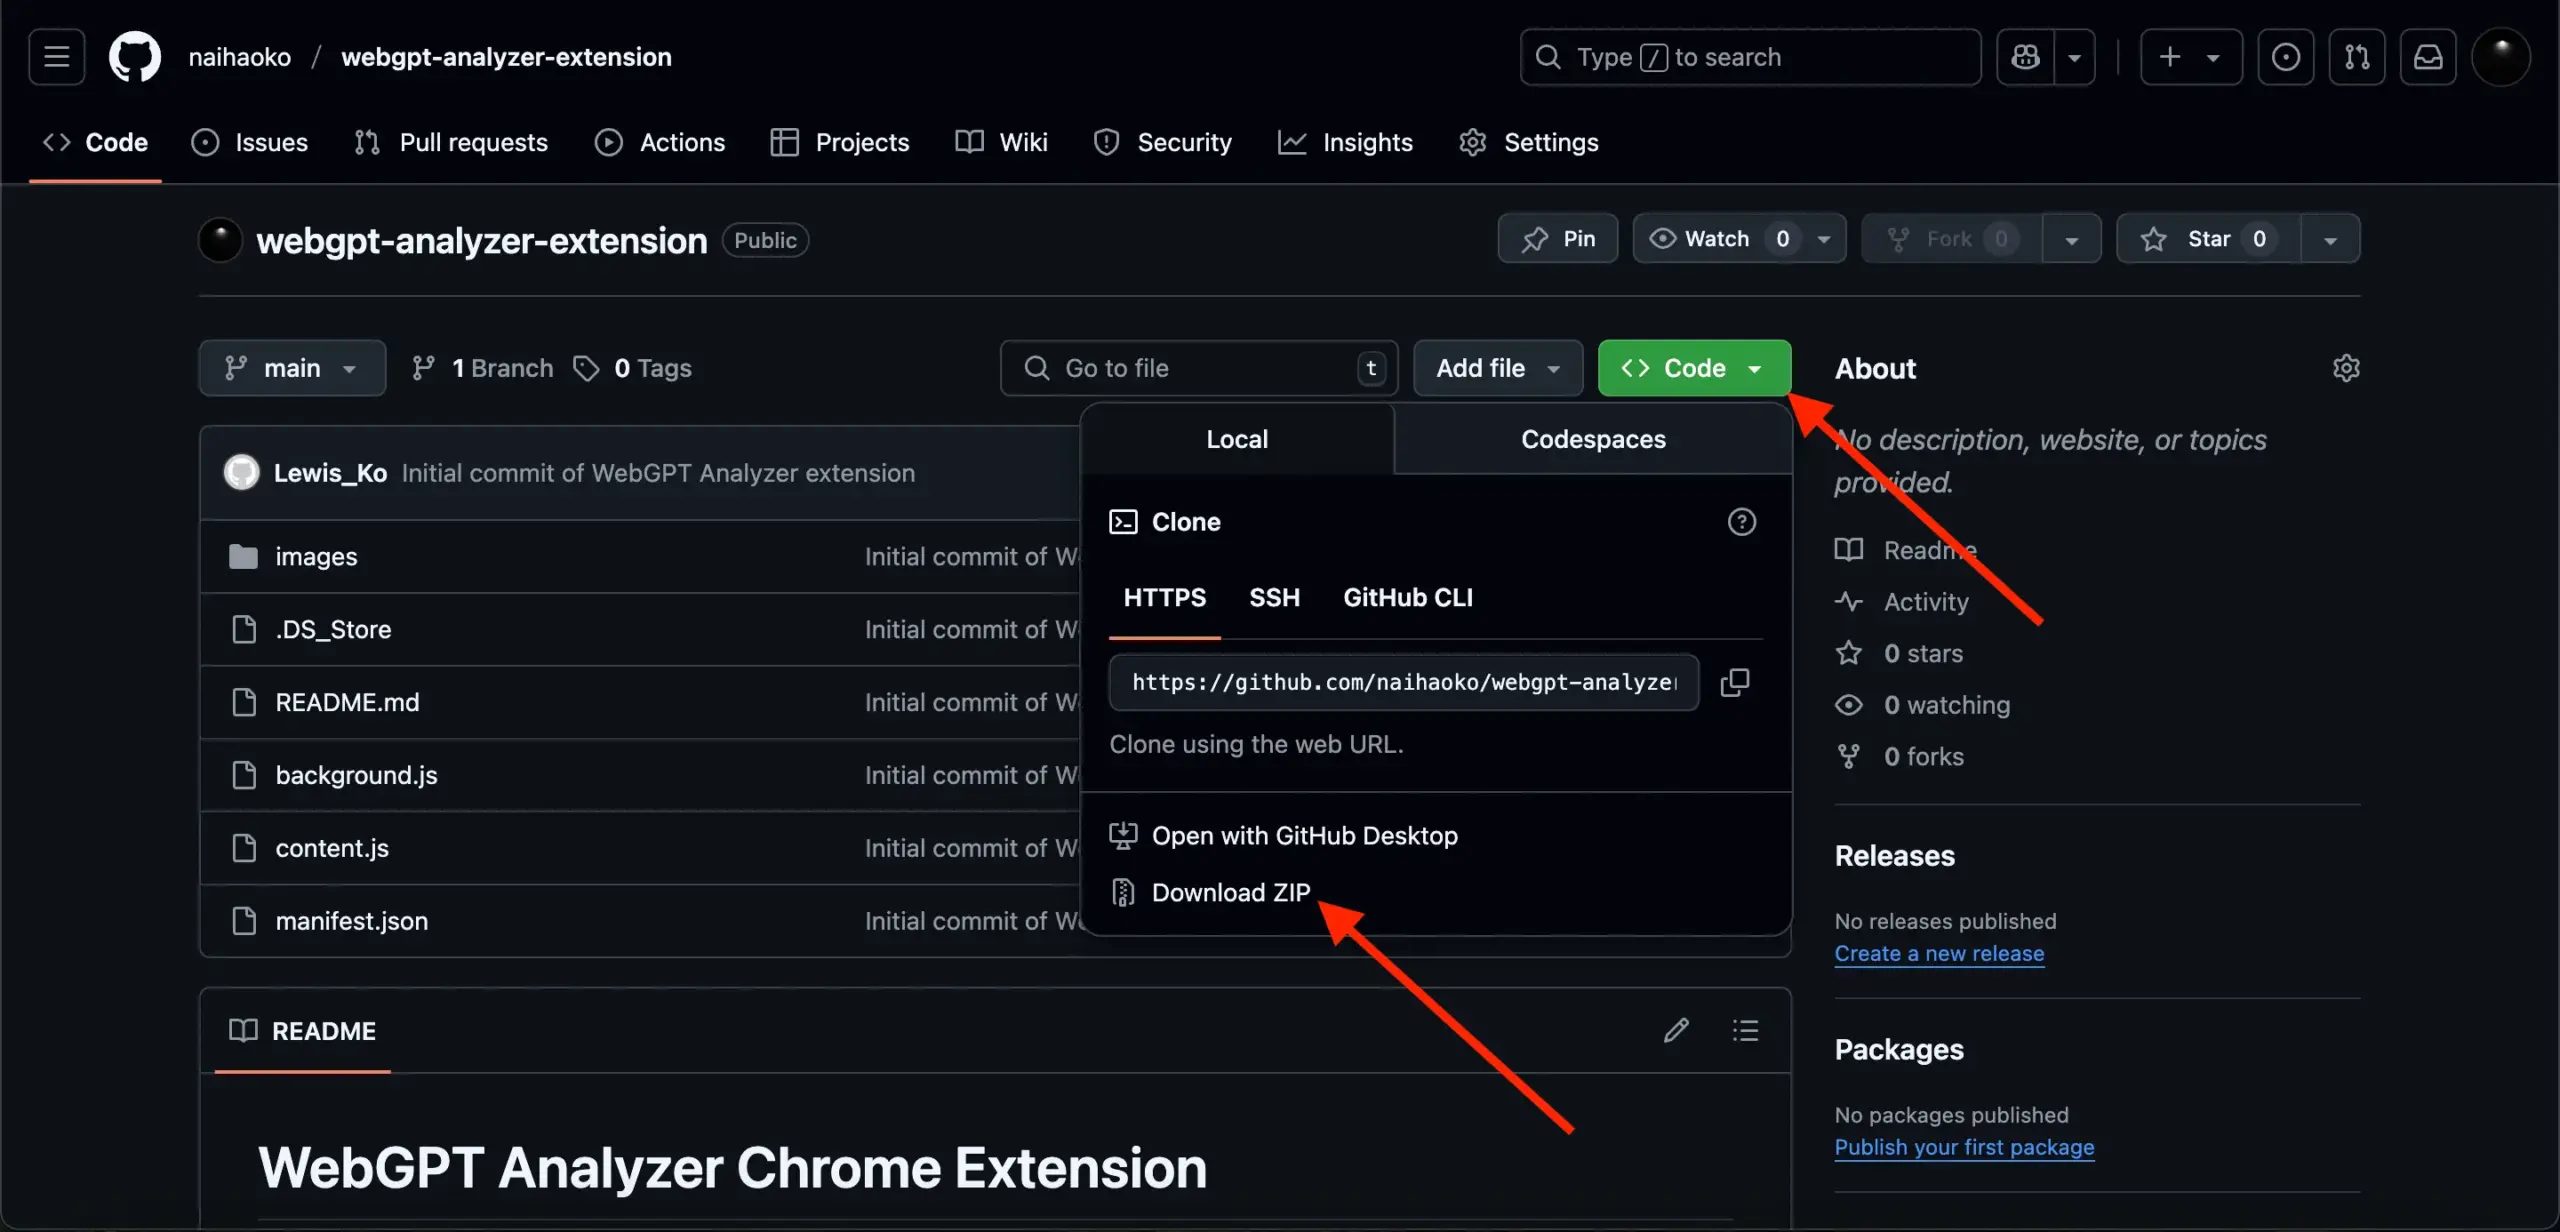This screenshot has width=2560, height=1232.
Task: View the 0 Tags link
Action: 632,368
